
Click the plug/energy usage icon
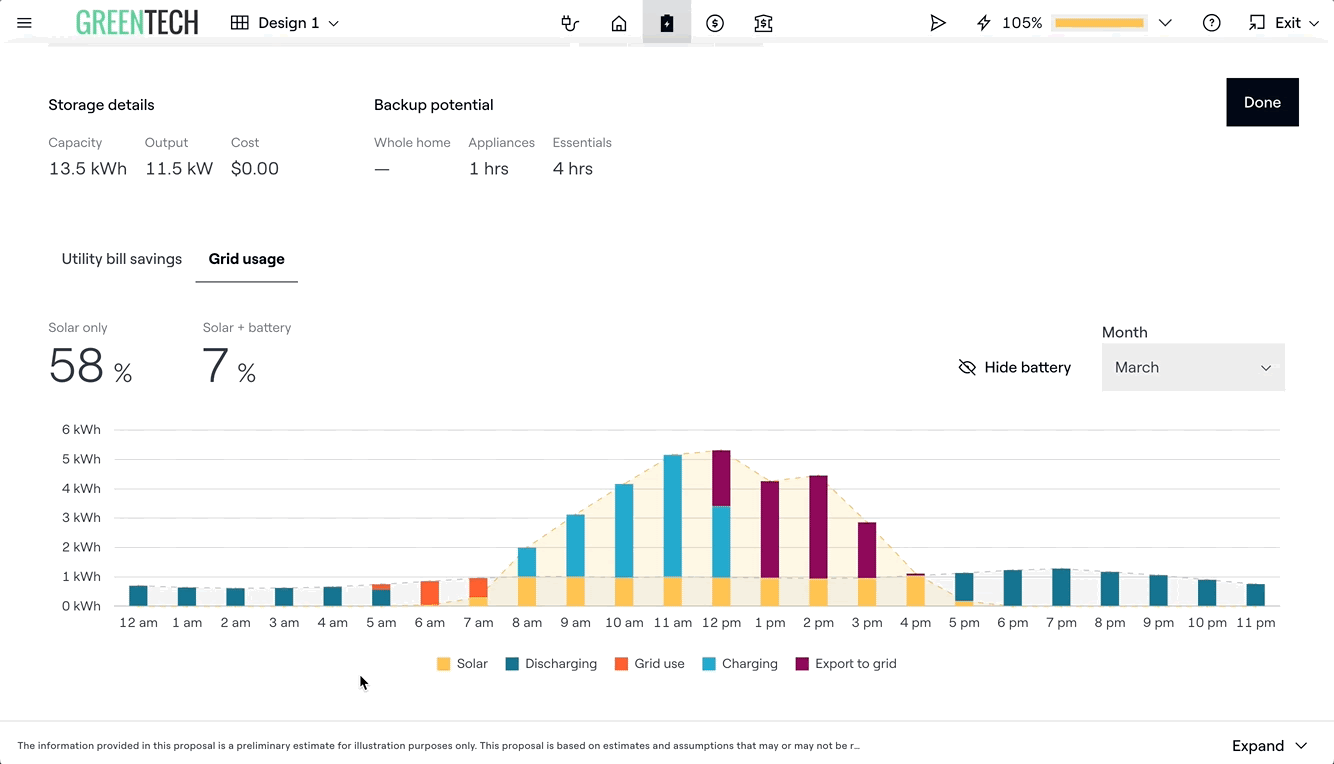[x=570, y=23]
